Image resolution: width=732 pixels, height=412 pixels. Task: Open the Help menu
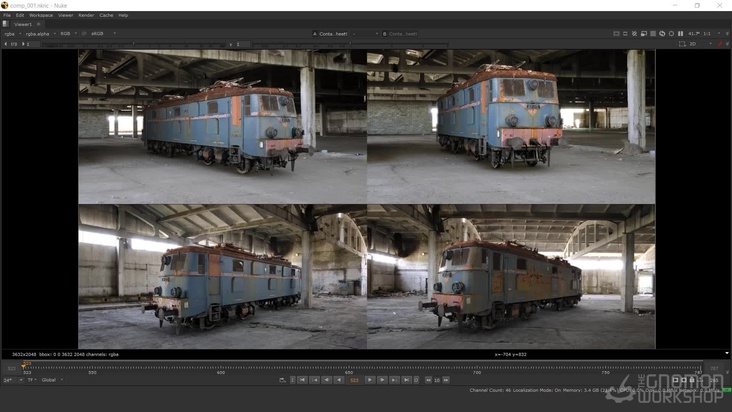[x=123, y=15]
